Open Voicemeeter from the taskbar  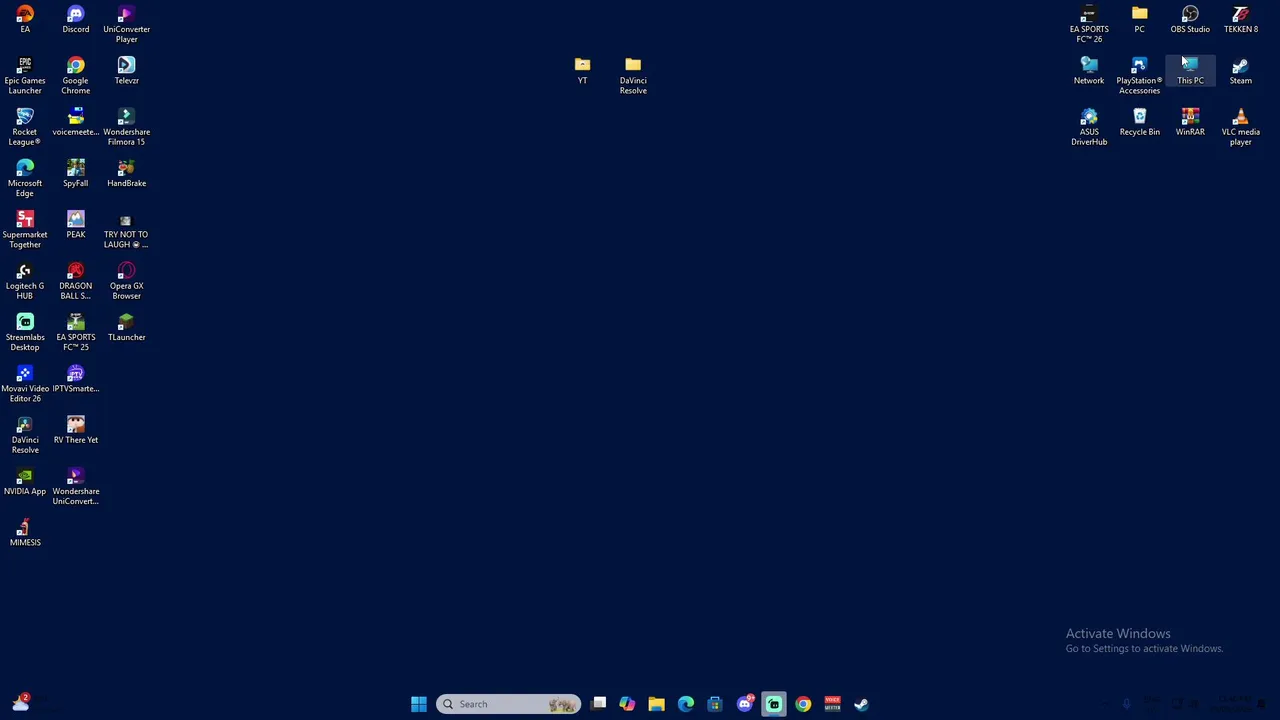tap(832, 704)
